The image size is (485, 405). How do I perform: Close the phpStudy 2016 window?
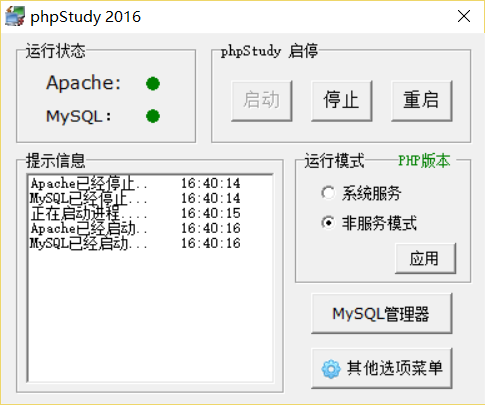pyautogui.click(x=464, y=16)
